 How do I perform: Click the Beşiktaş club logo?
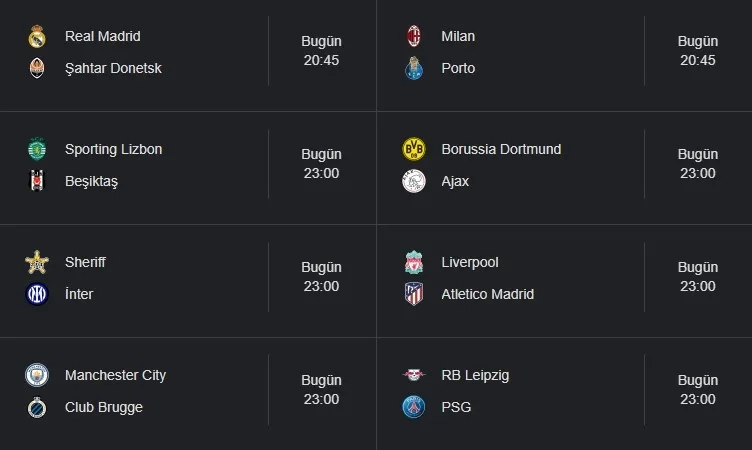37,182
